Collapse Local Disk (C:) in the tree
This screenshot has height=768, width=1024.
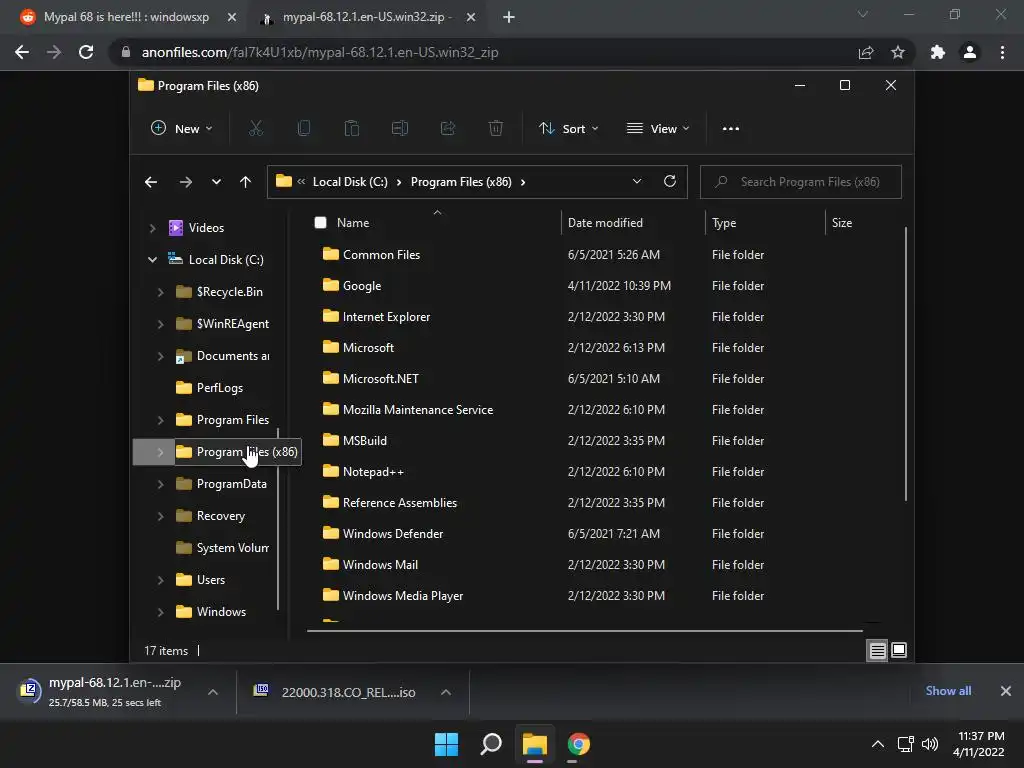pos(152,260)
